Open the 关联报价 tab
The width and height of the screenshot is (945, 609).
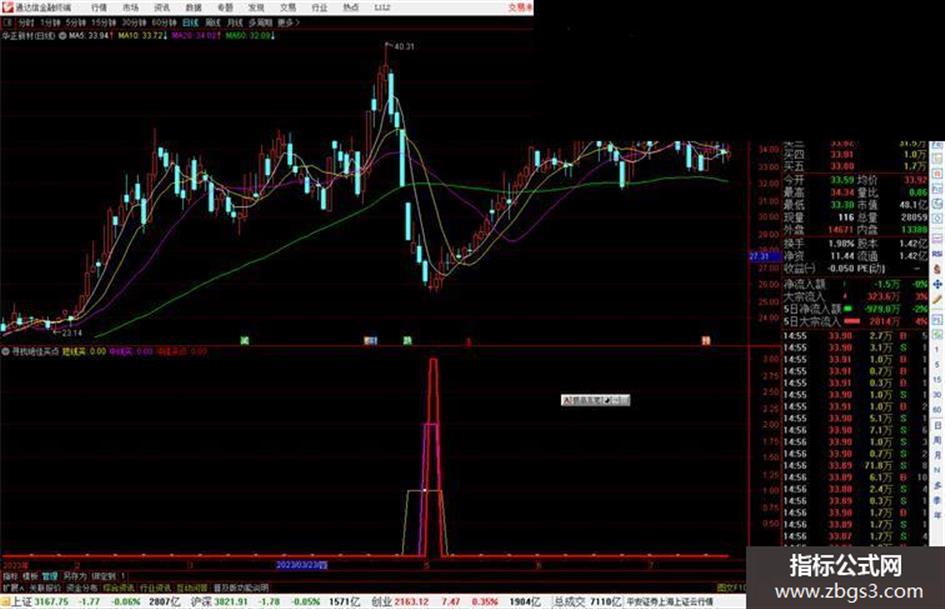tap(45, 588)
